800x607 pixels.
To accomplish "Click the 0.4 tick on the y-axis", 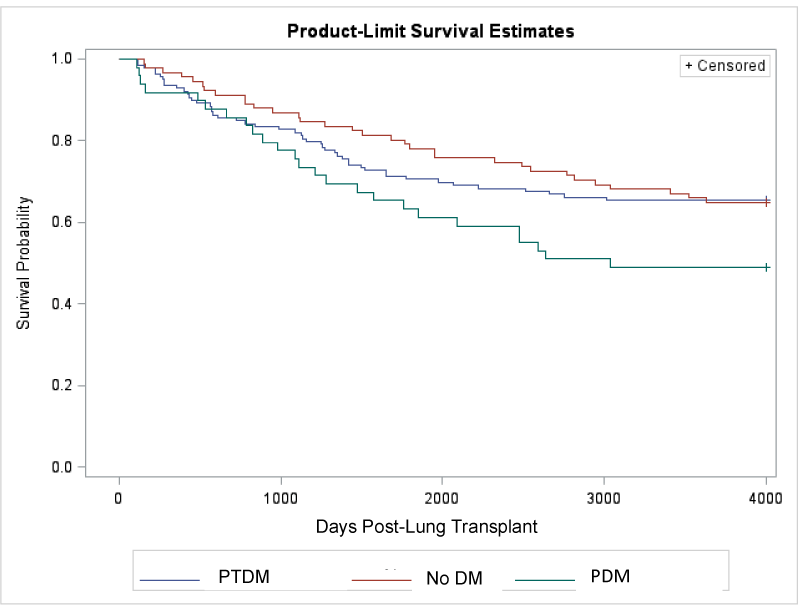I will [61, 304].
